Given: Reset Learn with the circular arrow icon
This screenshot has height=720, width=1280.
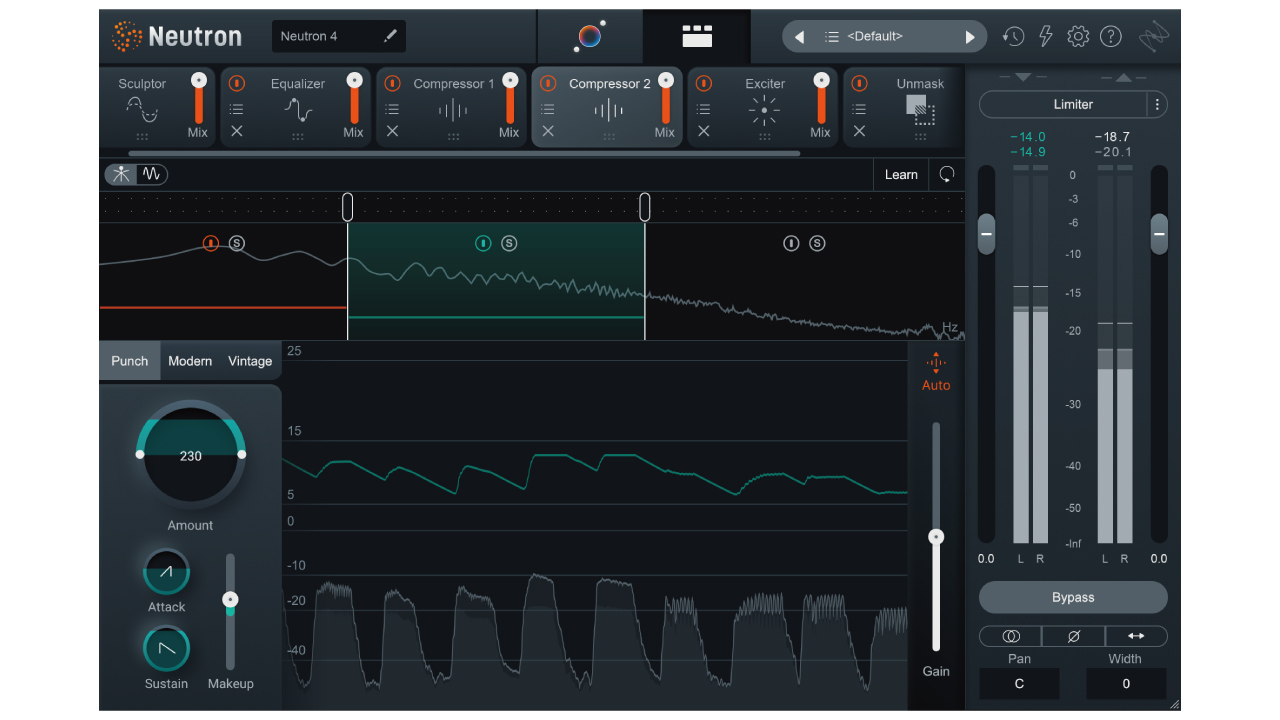Looking at the screenshot, I should pyautogui.click(x=947, y=174).
